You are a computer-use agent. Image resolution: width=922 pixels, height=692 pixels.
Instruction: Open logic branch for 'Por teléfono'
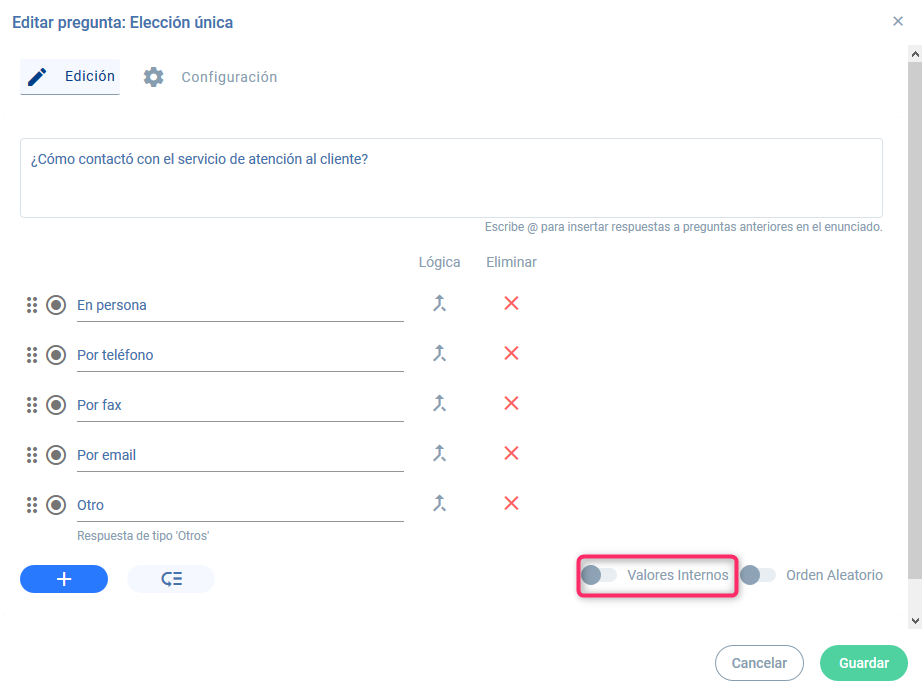(438, 354)
